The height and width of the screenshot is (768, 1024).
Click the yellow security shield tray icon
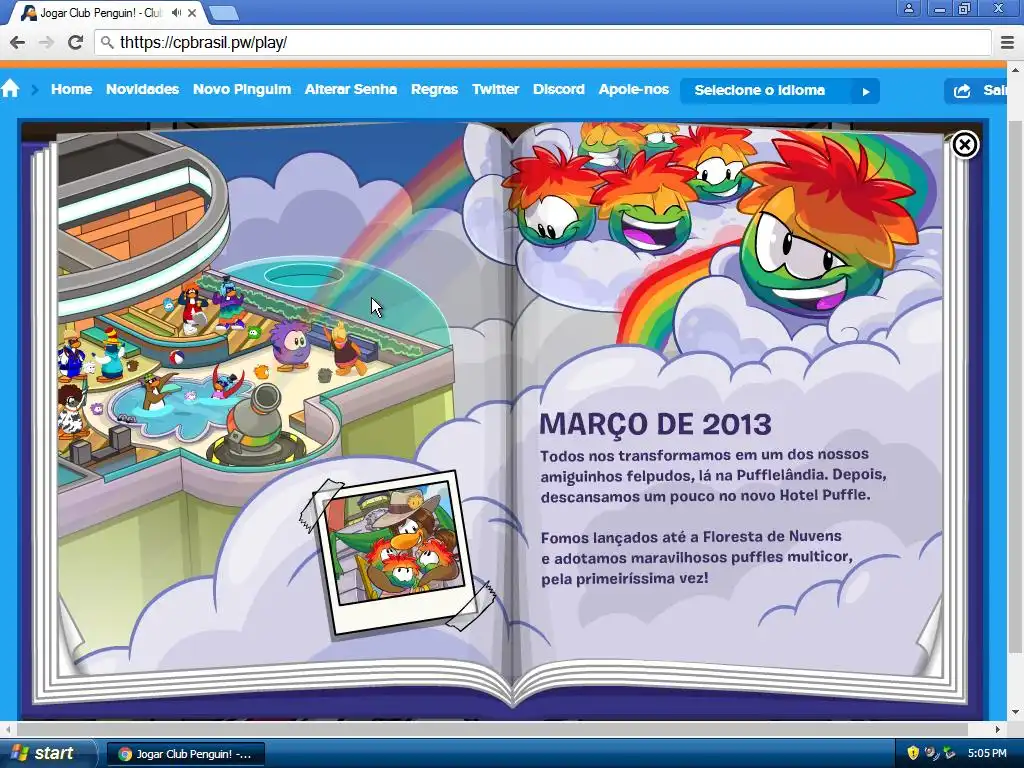pyautogui.click(x=913, y=753)
